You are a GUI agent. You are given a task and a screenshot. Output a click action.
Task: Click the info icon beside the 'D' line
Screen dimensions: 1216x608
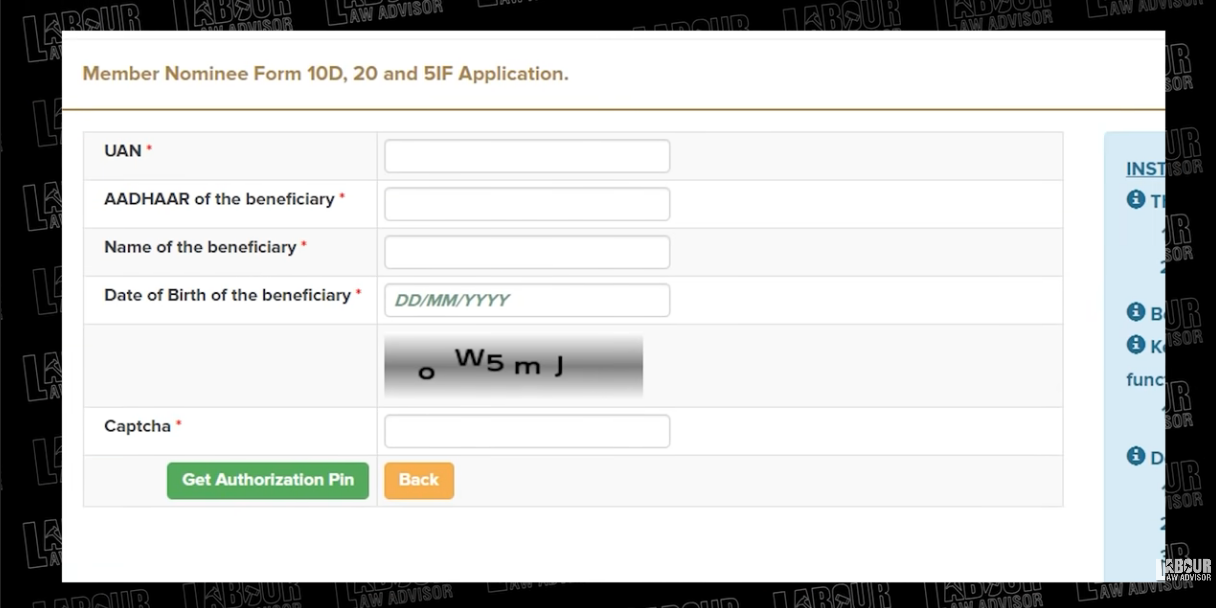tap(1135, 456)
